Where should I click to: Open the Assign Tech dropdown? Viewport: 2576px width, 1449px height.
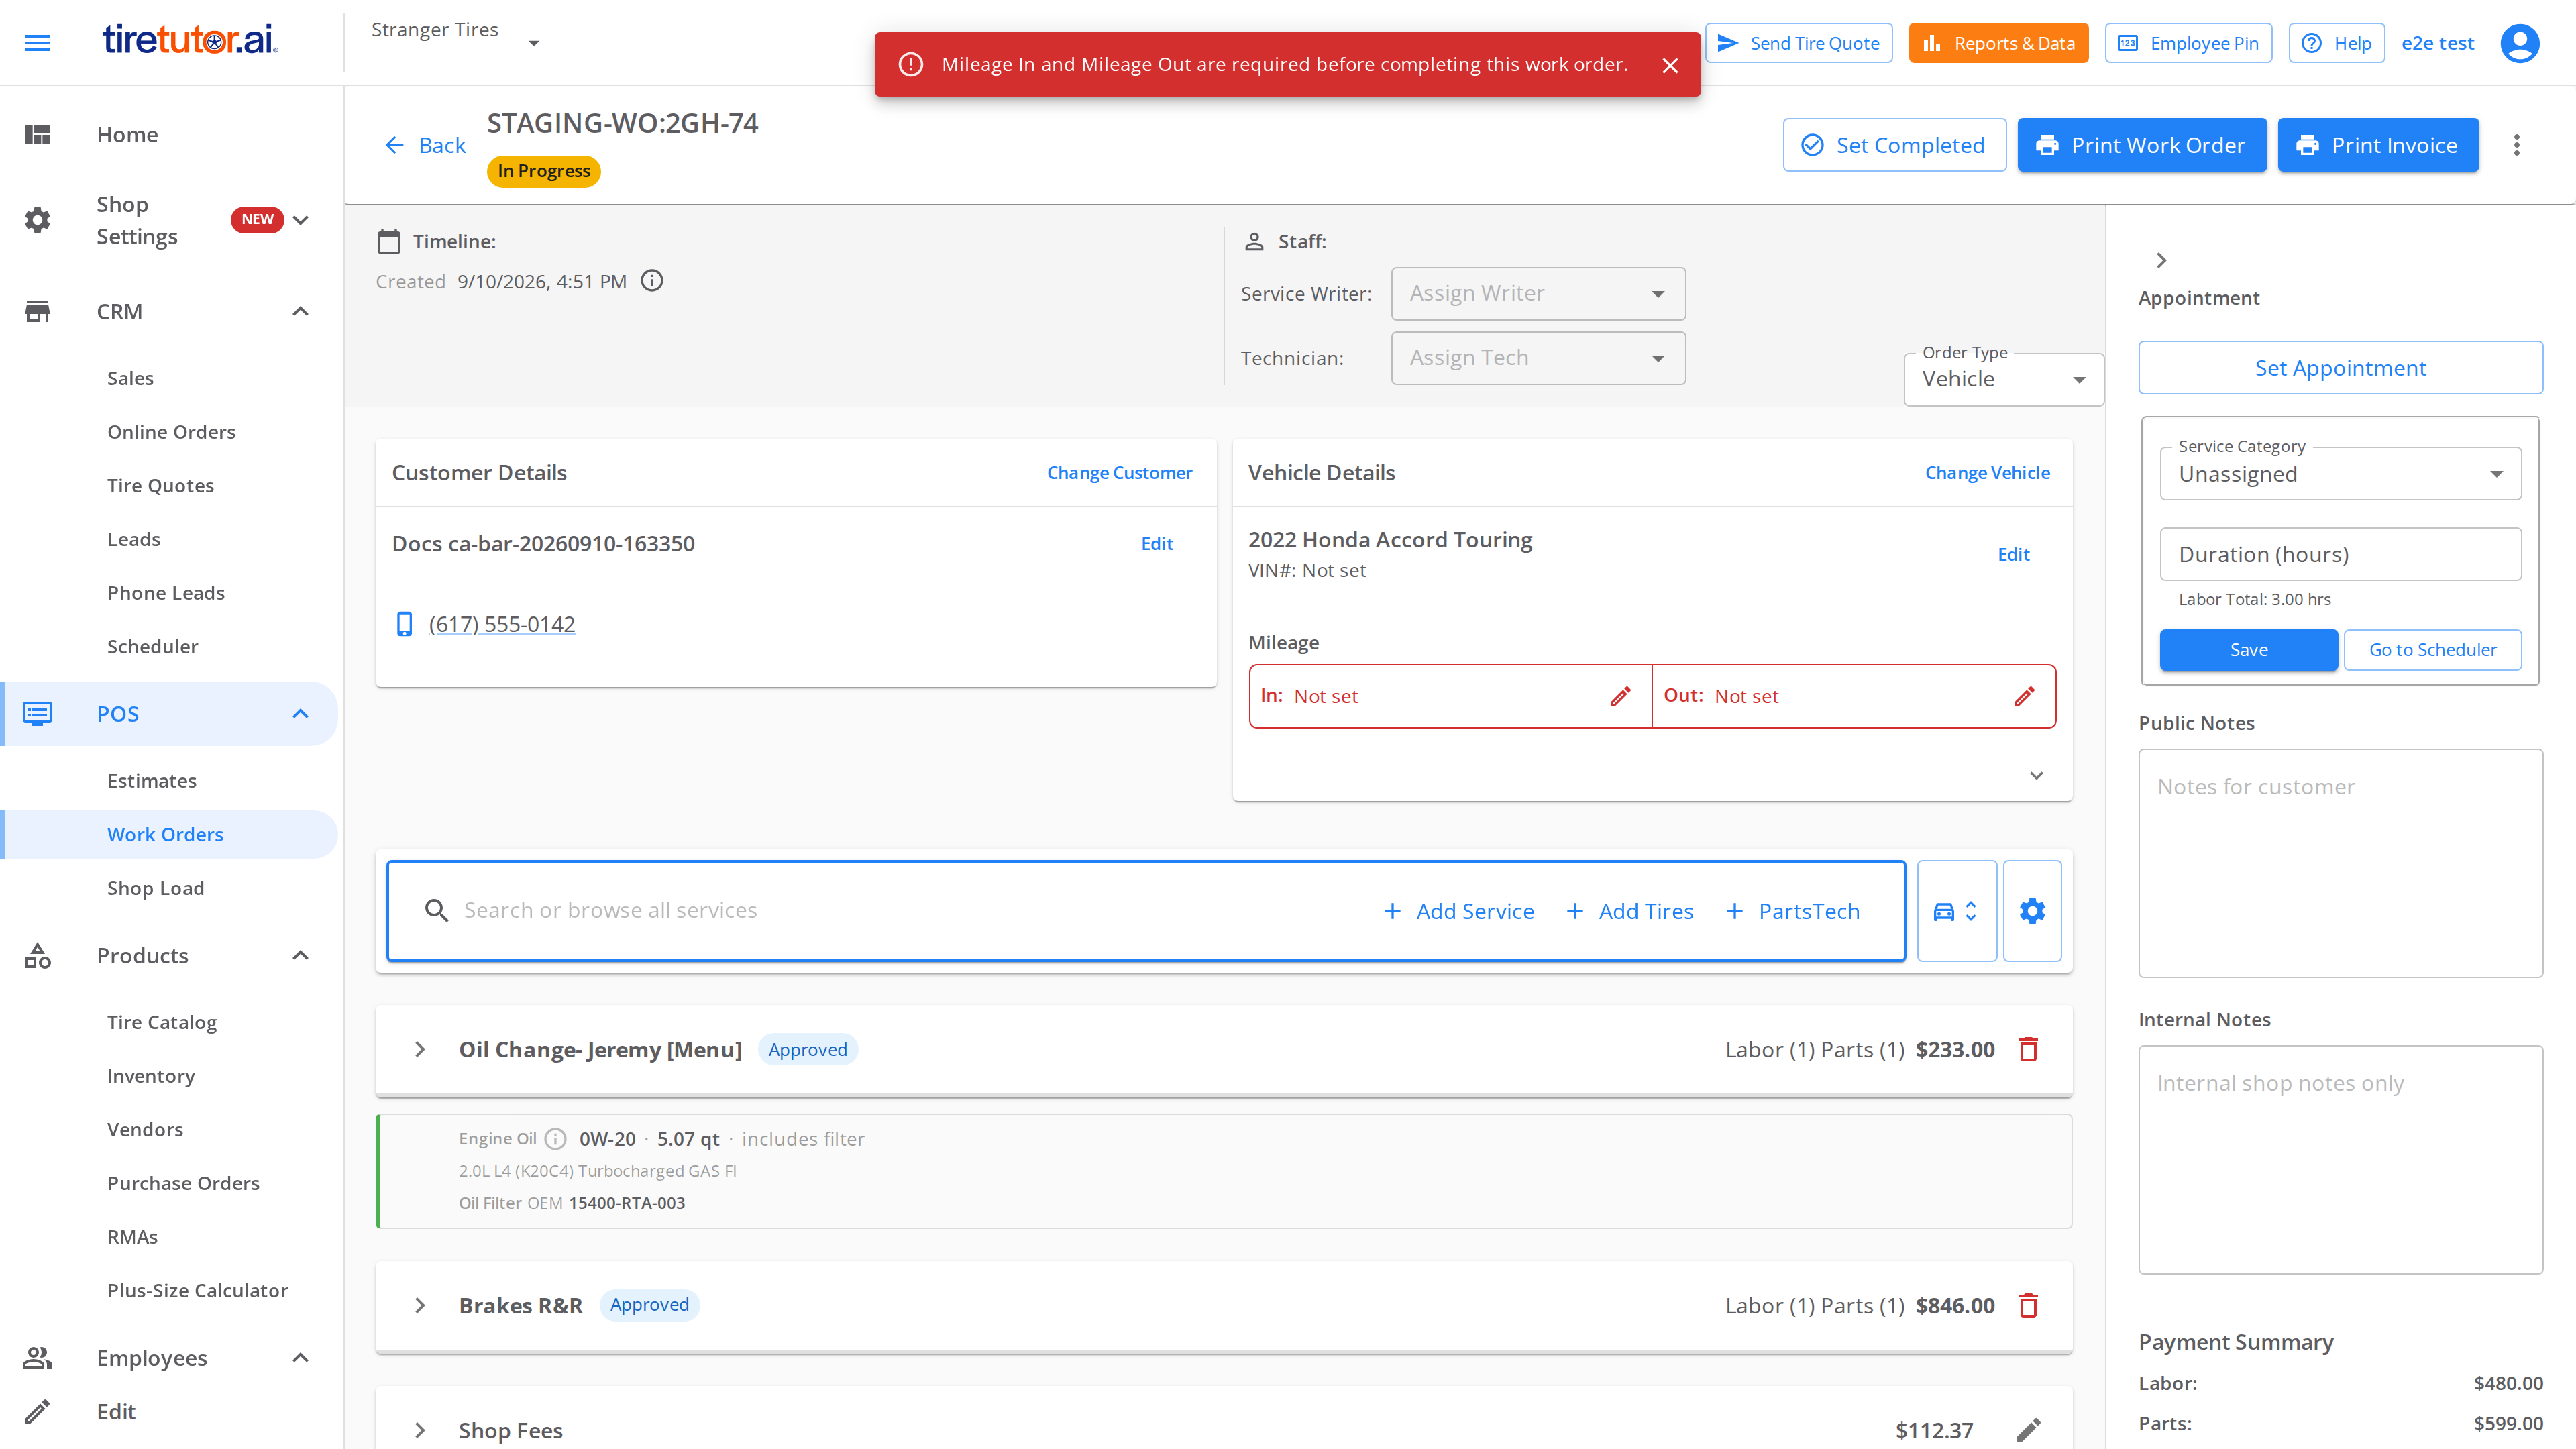[x=1538, y=358]
